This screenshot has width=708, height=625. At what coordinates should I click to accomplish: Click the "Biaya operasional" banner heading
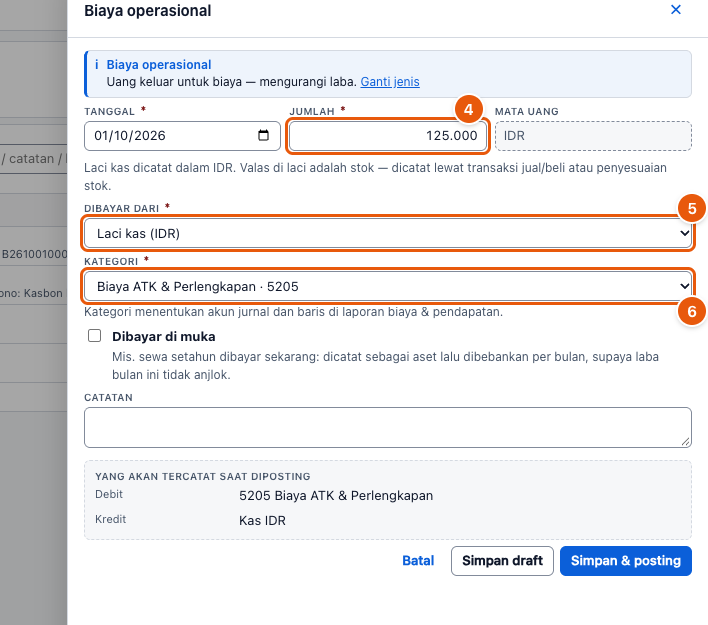click(159, 65)
